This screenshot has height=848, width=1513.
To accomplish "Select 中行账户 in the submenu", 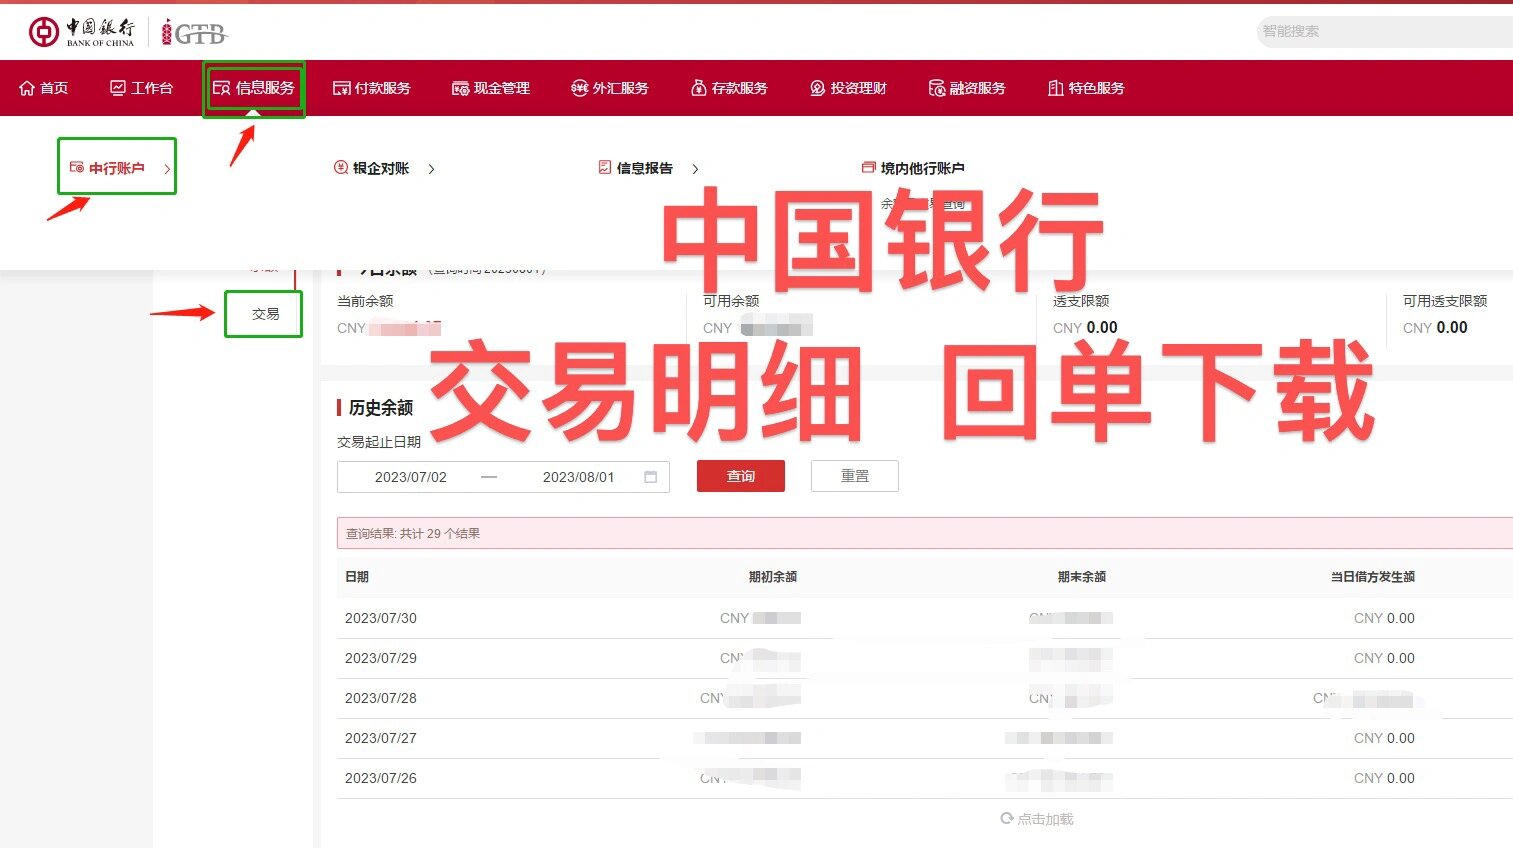I will [x=117, y=168].
